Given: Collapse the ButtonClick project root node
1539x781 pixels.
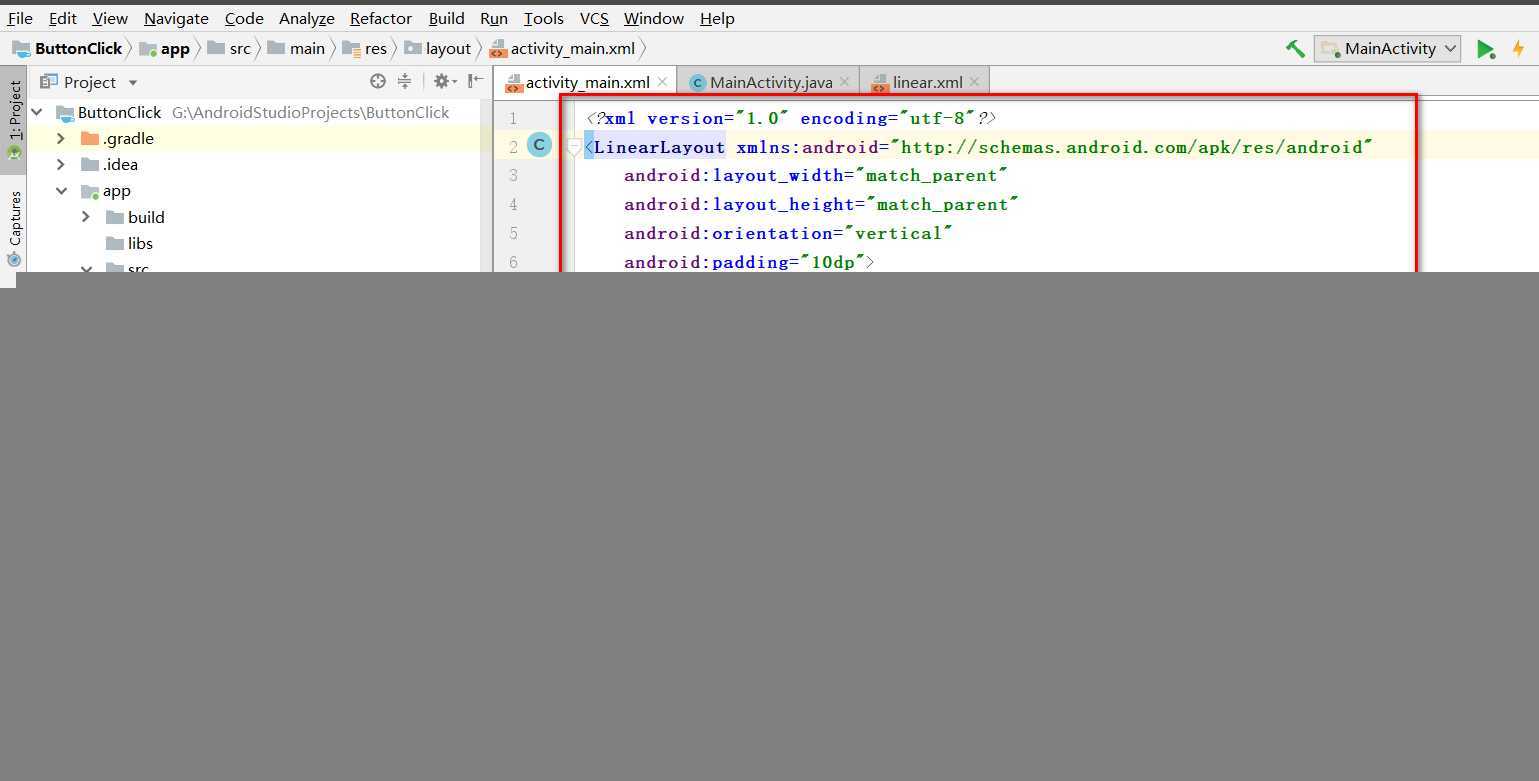Looking at the screenshot, I should point(37,112).
